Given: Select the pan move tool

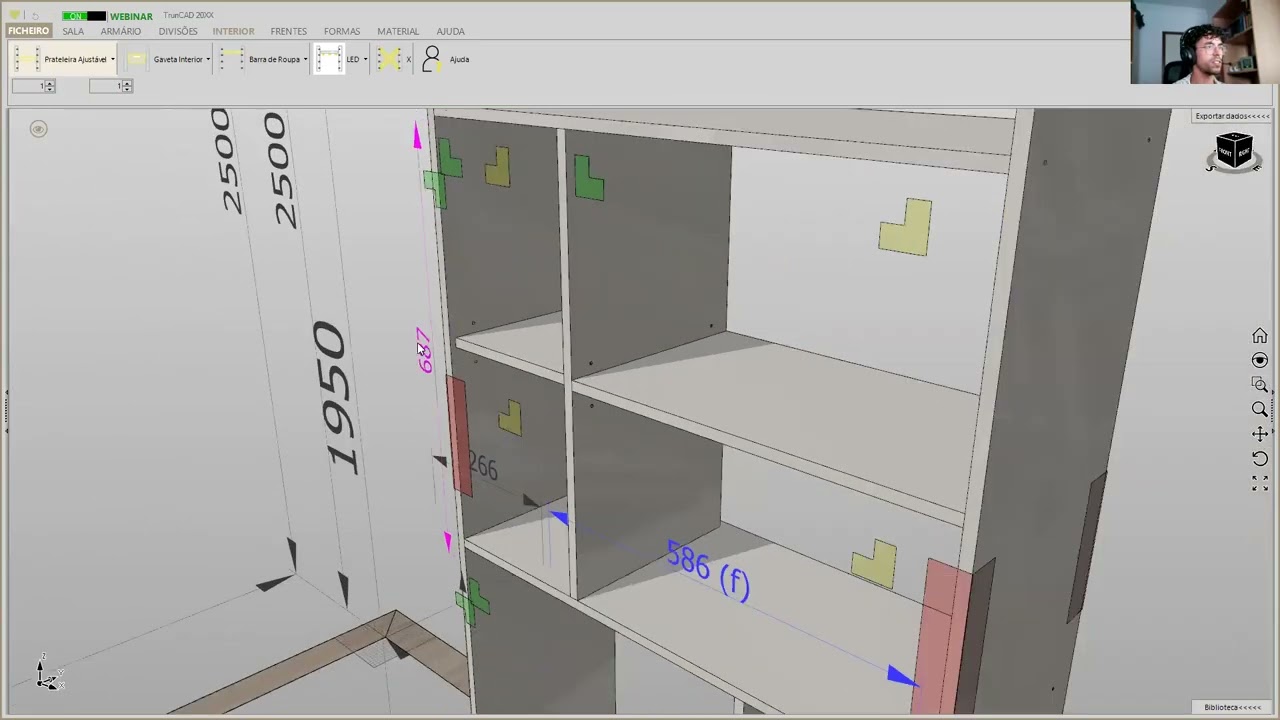Looking at the screenshot, I should (x=1260, y=434).
